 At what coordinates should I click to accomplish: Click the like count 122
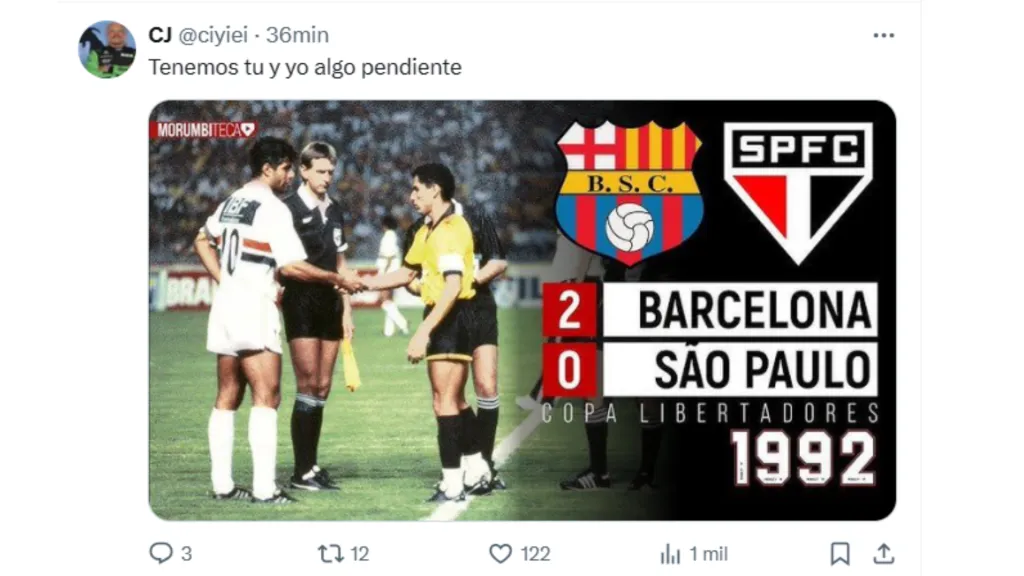coord(534,553)
